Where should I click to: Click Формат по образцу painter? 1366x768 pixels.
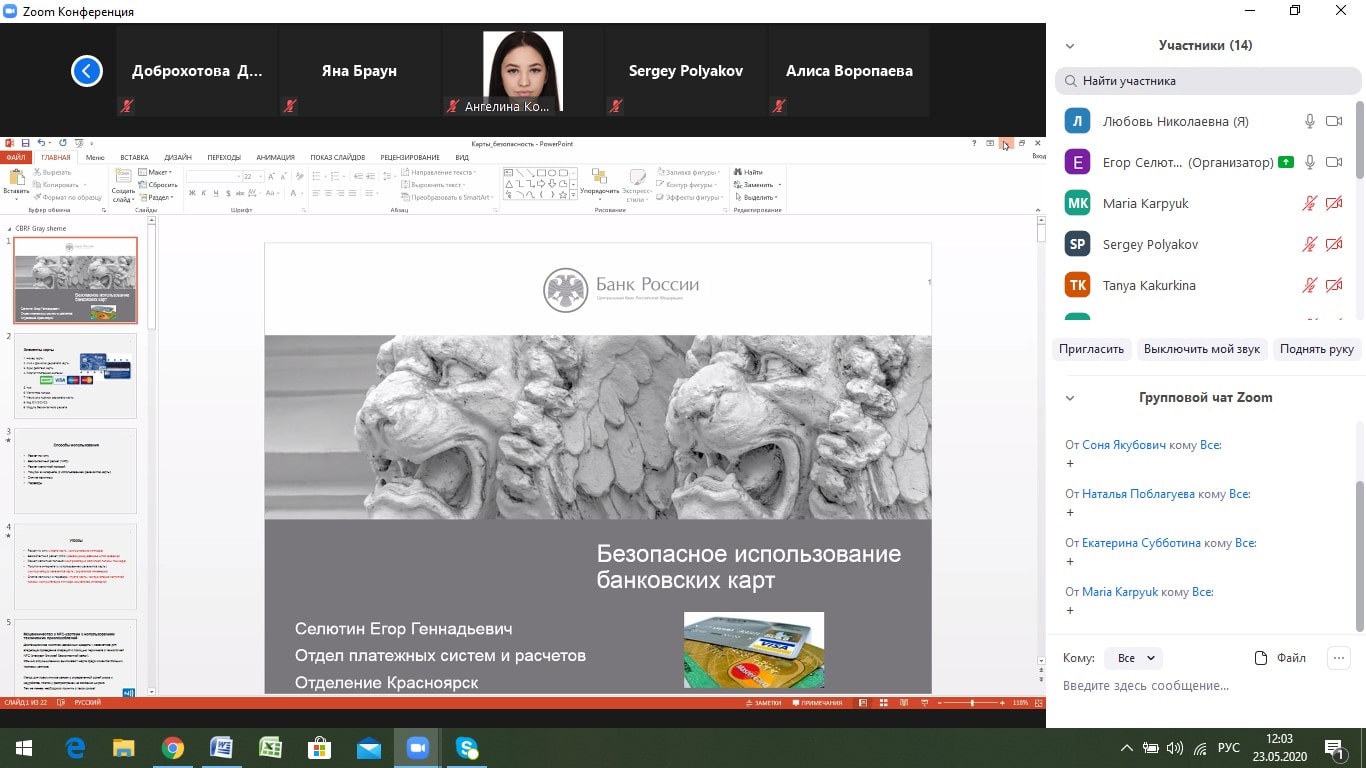coord(67,197)
